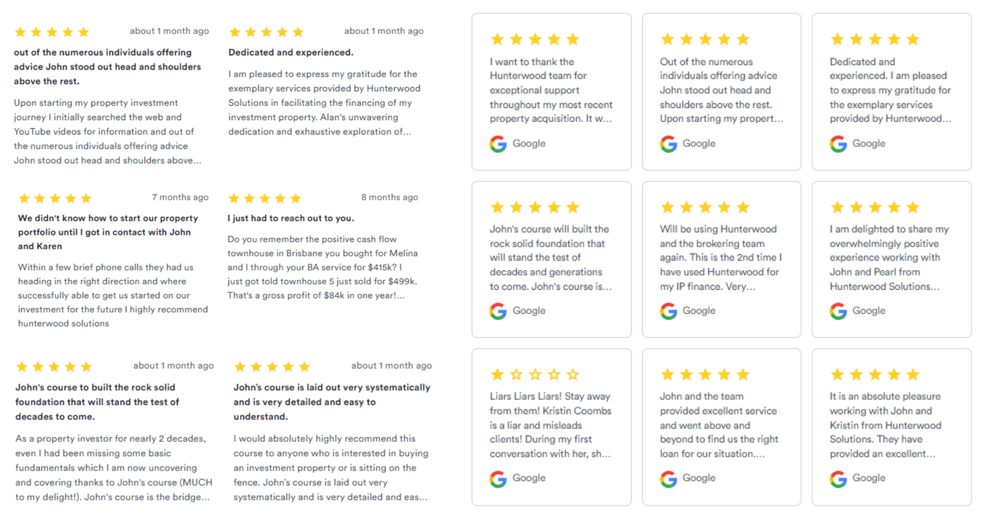Click '7 months ago' review timestamp
The image size is (983, 524).
180,198
